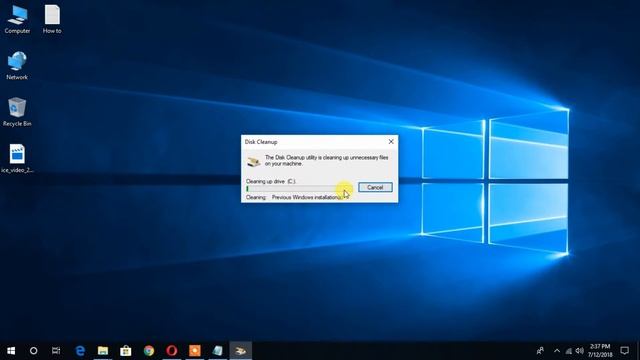Open the Action Center notifications
This screenshot has width=640, height=360.
tap(624, 351)
